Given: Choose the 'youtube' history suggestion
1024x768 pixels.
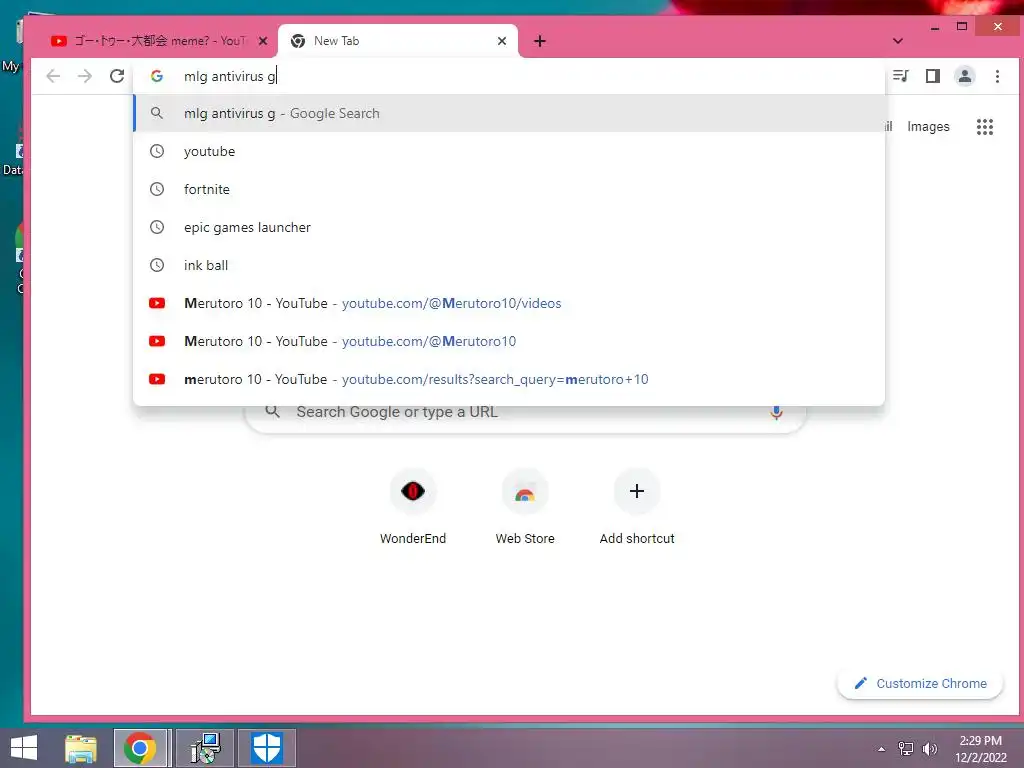Looking at the screenshot, I should click(509, 151).
